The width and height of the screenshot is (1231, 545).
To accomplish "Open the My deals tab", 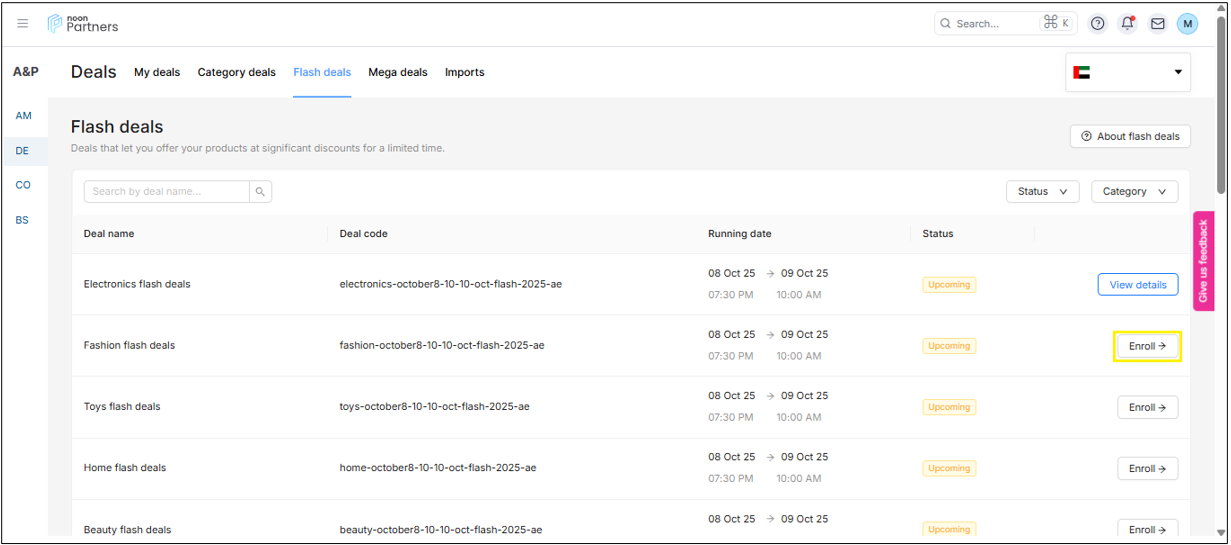I will 157,72.
